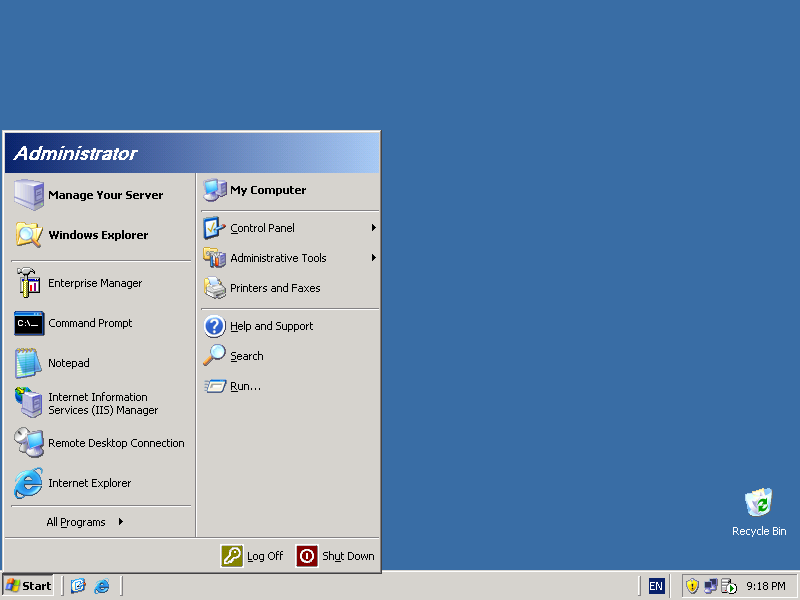This screenshot has height=600, width=800.
Task: Click the Command Prompt black console icon
Action: [x=29, y=323]
